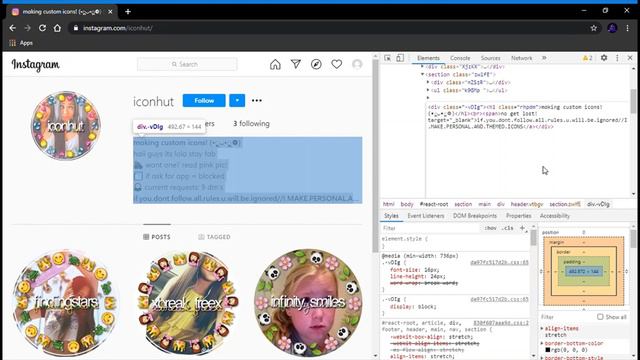Toggle the device toolbar in DevTools
Viewport: 640px width, 360px height.
coord(400,58)
